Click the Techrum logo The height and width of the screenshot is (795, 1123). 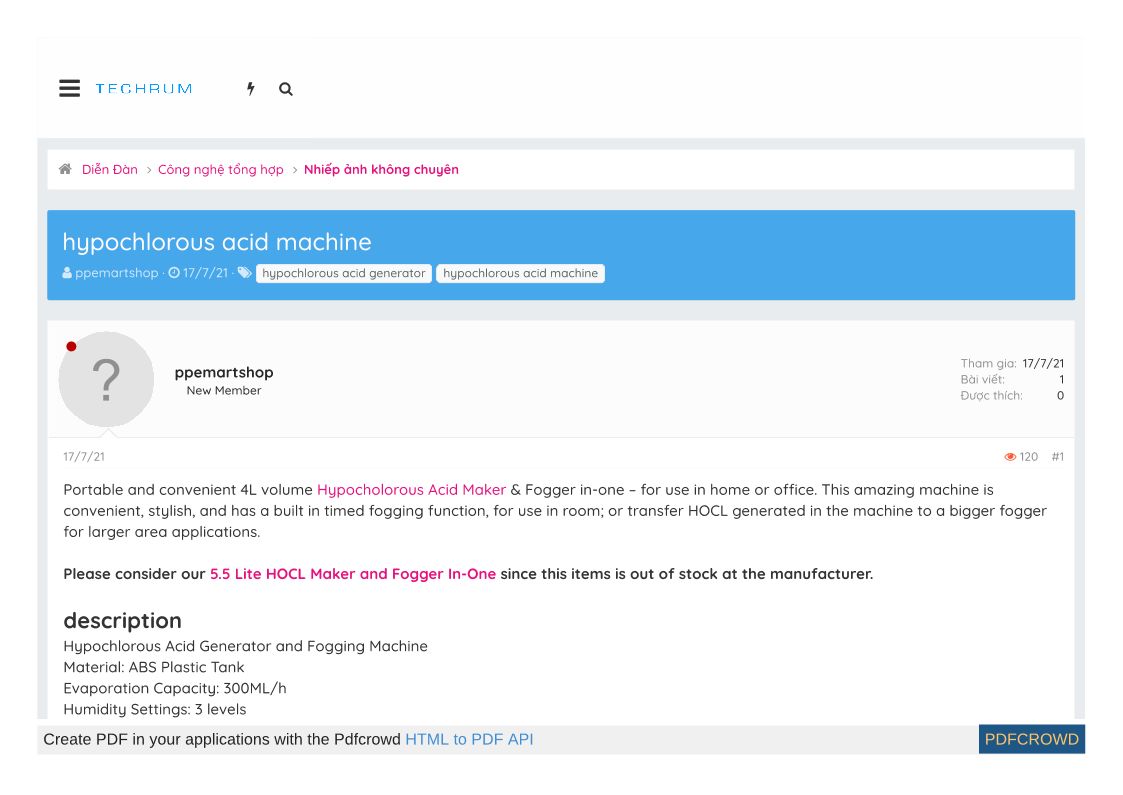144,89
